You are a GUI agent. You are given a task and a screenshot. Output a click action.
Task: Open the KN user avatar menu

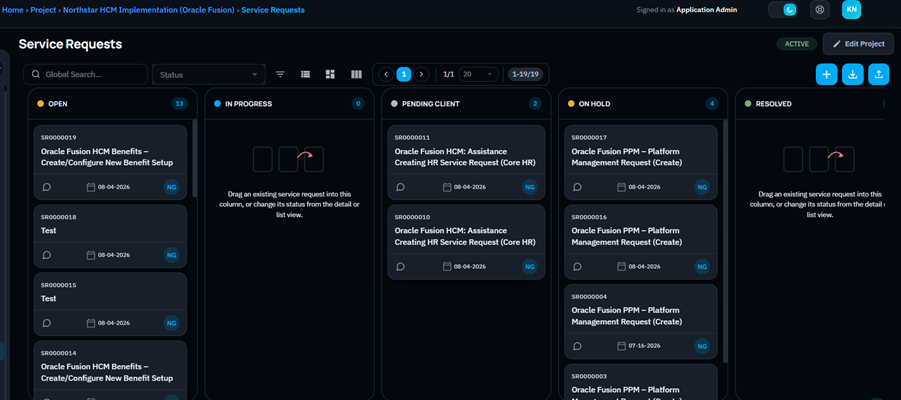pyautogui.click(x=851, y=10)
